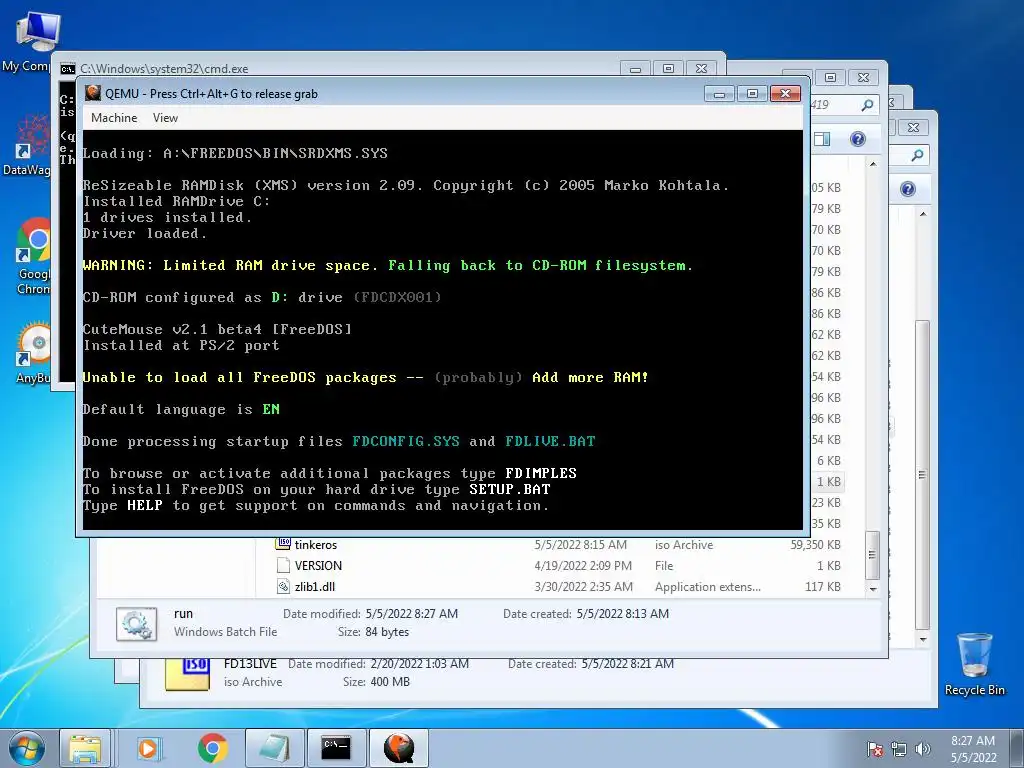Screen dimensions: 1024x768
Task: Open Chrome from the taskbar
Action: pyautogui.click(x=213, y=748)
